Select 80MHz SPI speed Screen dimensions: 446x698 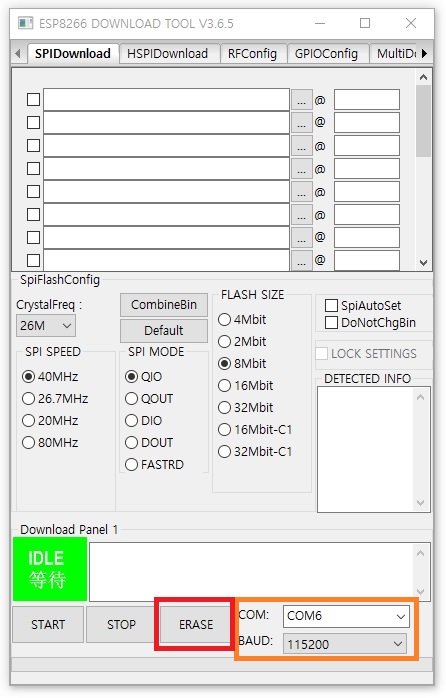pos(50,442)
